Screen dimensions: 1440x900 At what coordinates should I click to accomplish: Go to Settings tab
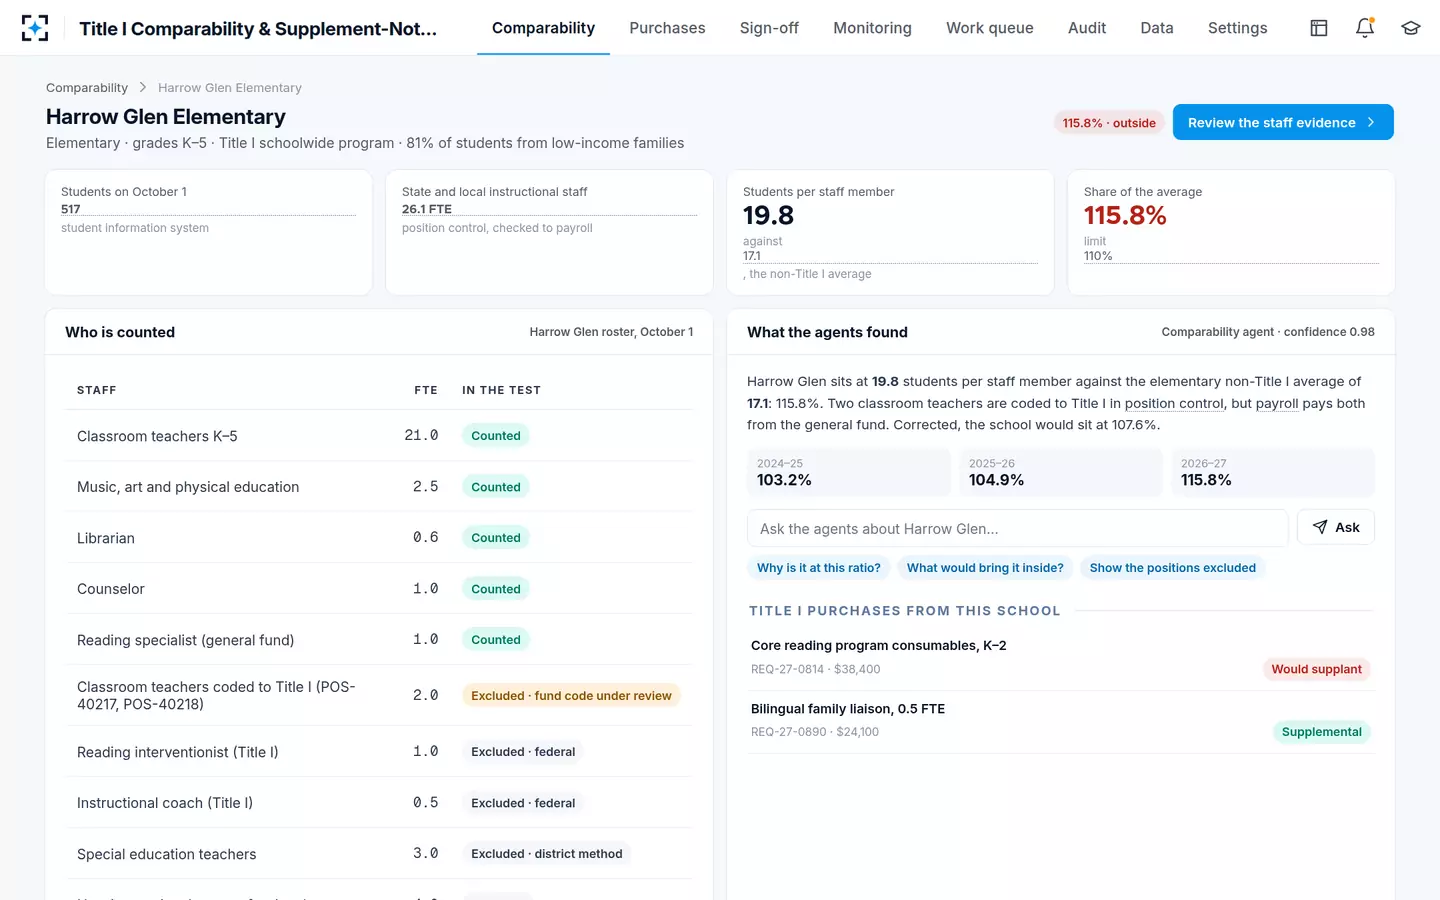(1237, 28)
